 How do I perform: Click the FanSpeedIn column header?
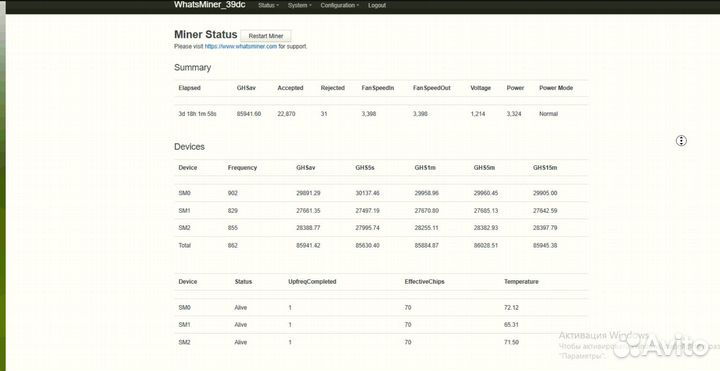[377, 88]
